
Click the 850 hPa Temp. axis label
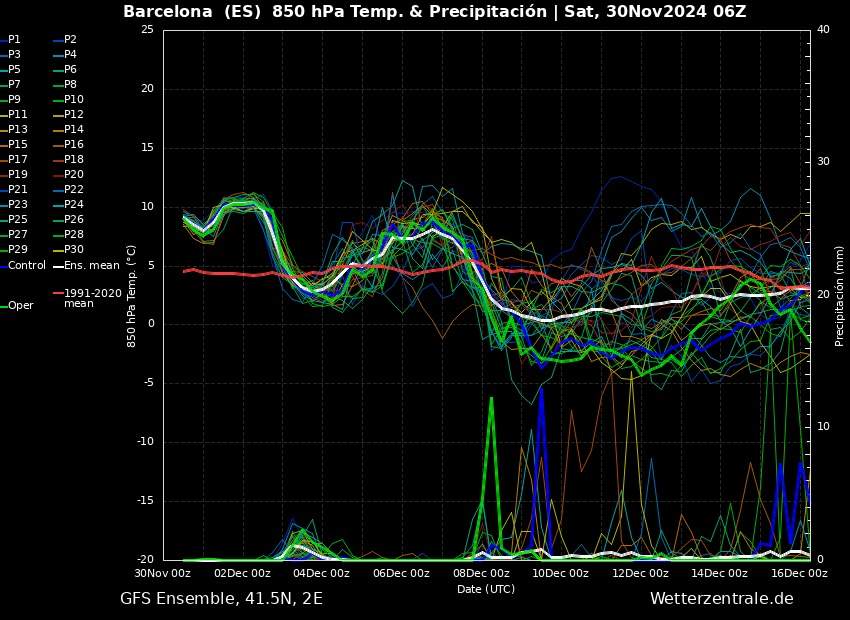tap(131, 296)
